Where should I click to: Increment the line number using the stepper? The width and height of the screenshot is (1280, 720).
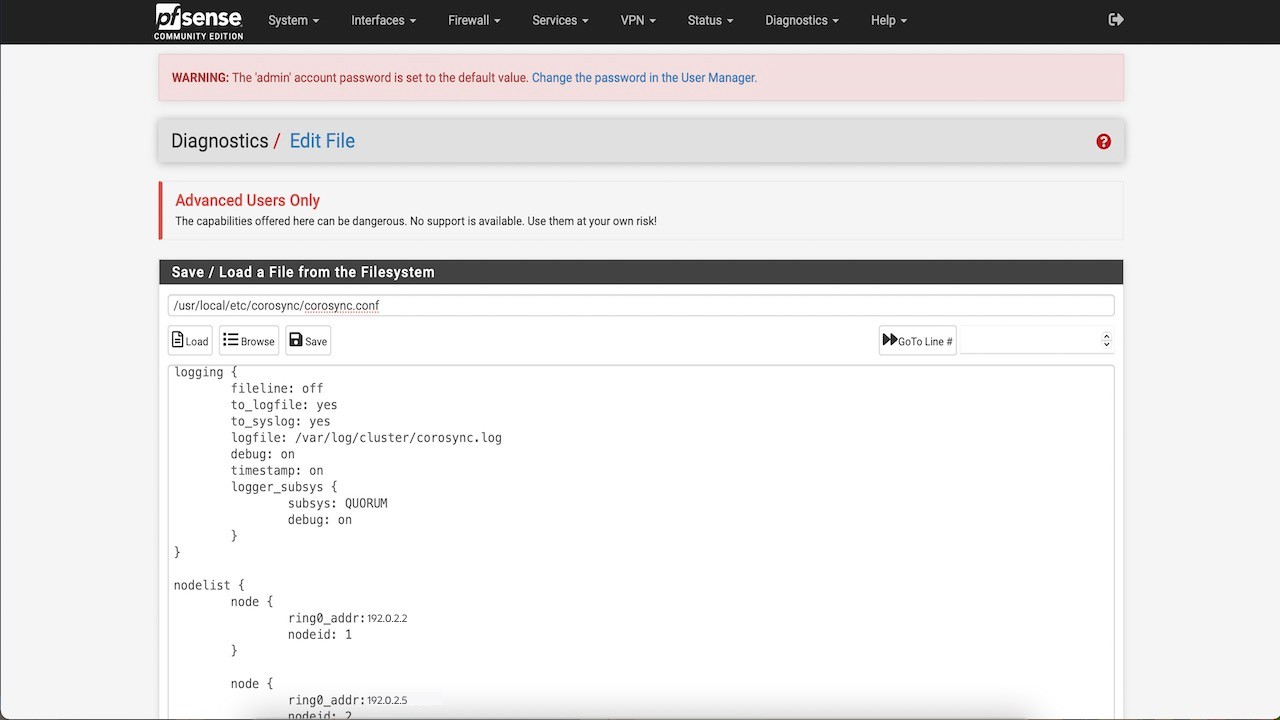pos(1105,336)
